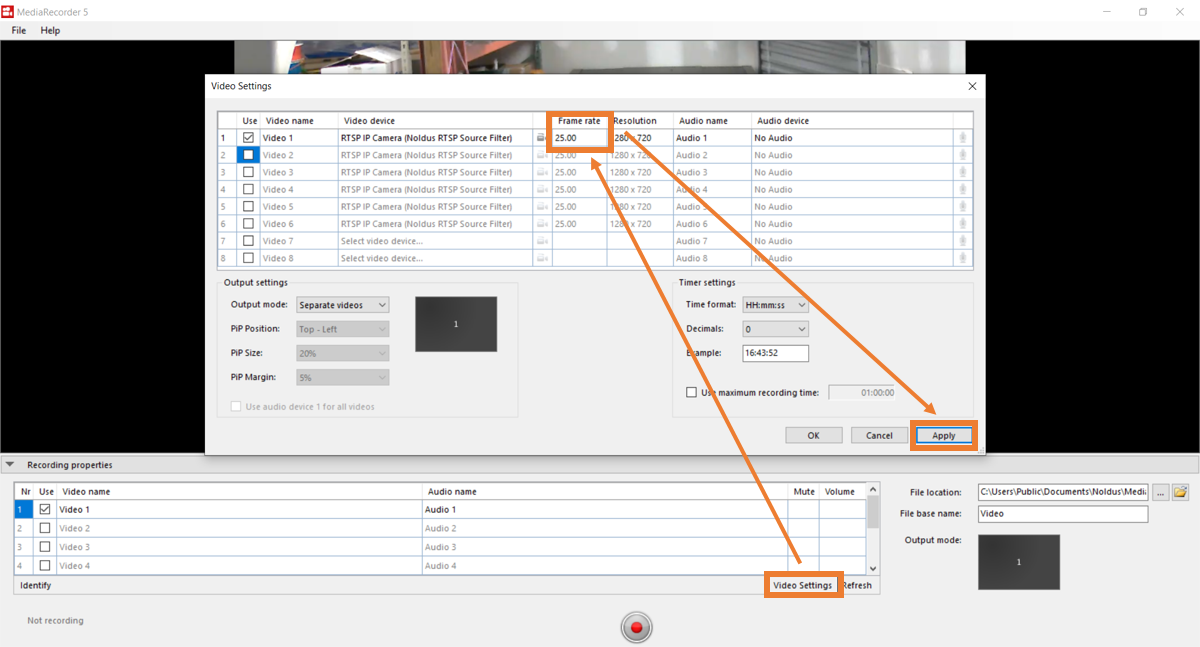1200x647 pixels.
Task: Click Apply in Video Settings
Action: pos(943,436)
